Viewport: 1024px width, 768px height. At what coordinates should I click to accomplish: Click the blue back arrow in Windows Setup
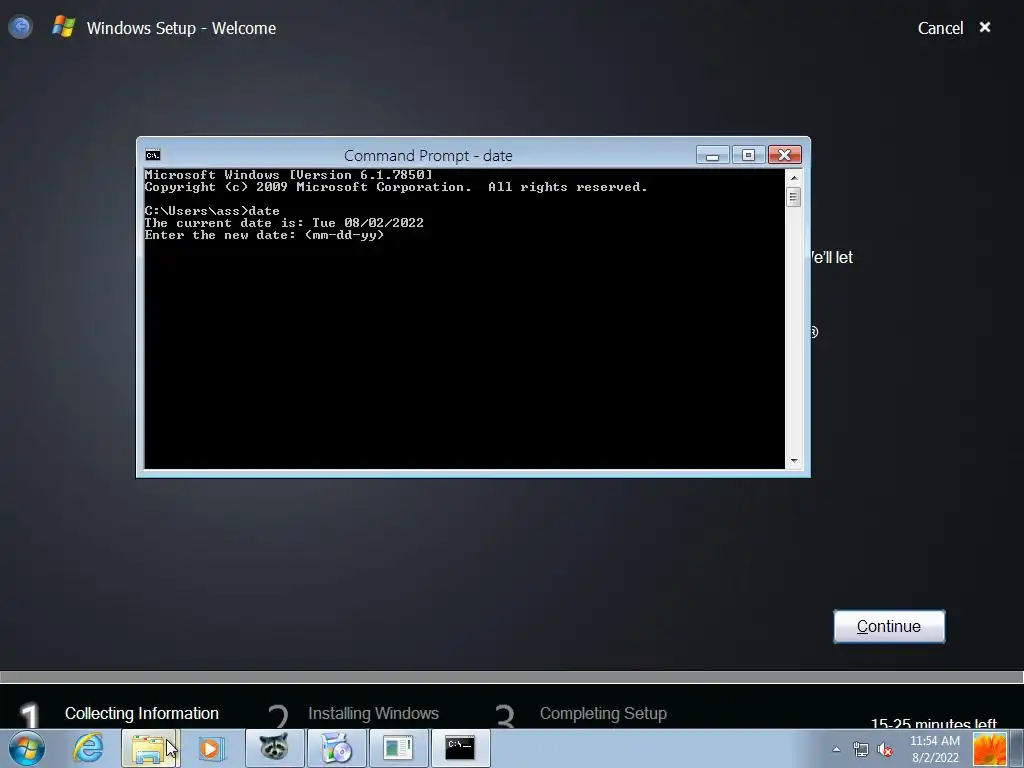click(21, 27)
